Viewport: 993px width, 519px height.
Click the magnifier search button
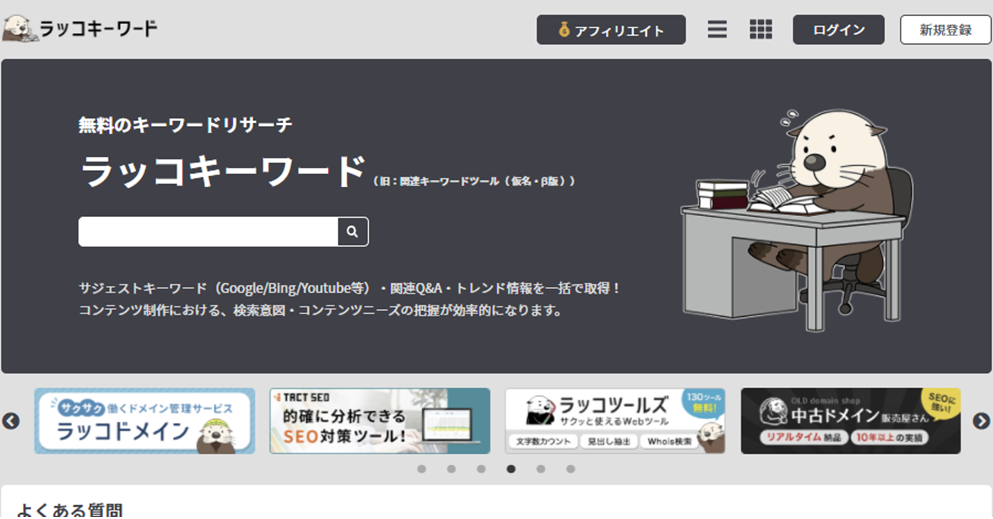353,232
